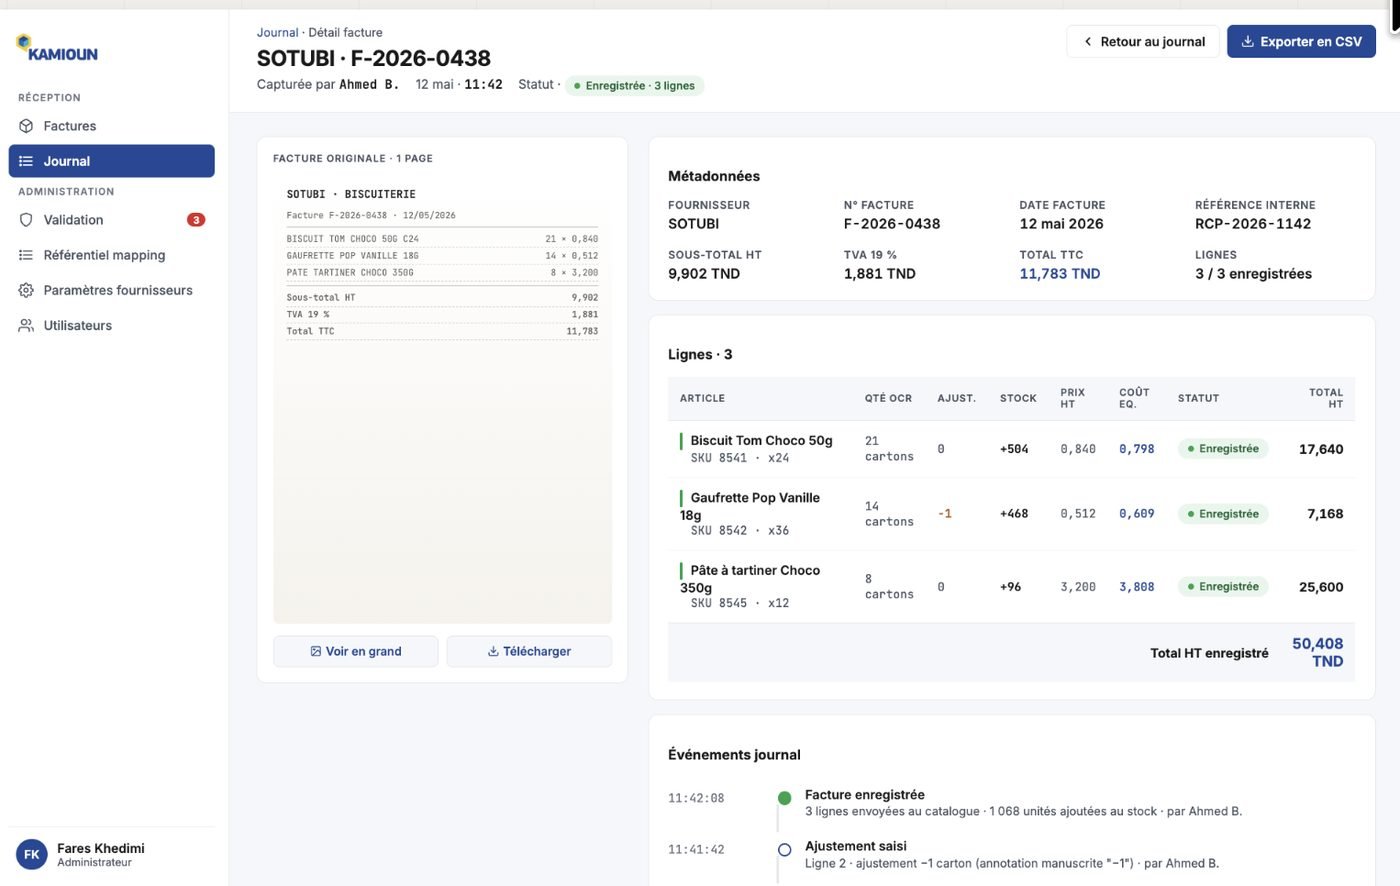The image size is (1400, 886).
Task: Click the Pâte à tartiner Choco 350g article name
Action: click(750, 579)
